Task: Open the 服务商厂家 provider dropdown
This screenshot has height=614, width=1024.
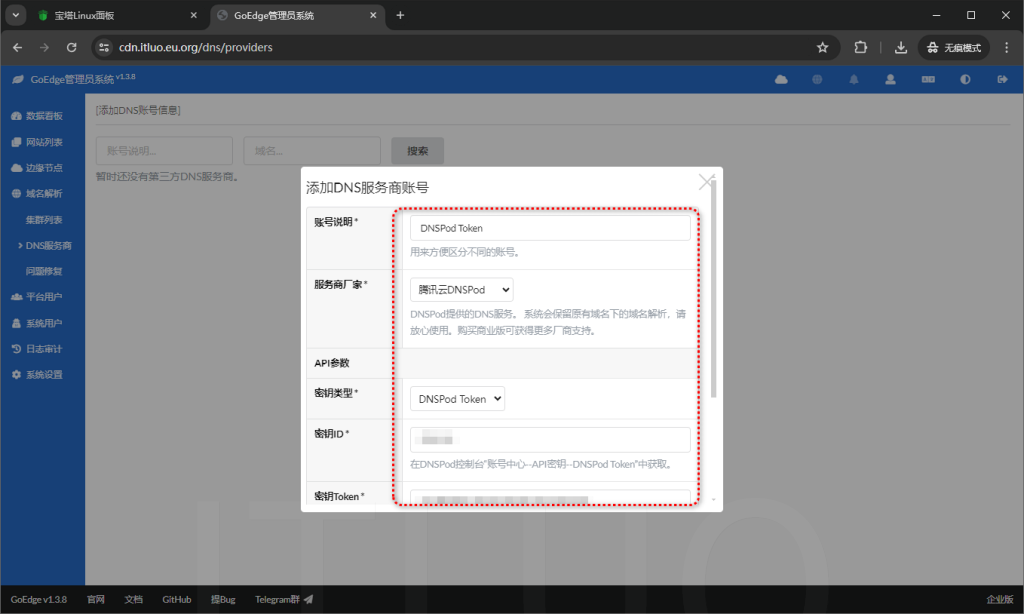Action: (461, 289)
